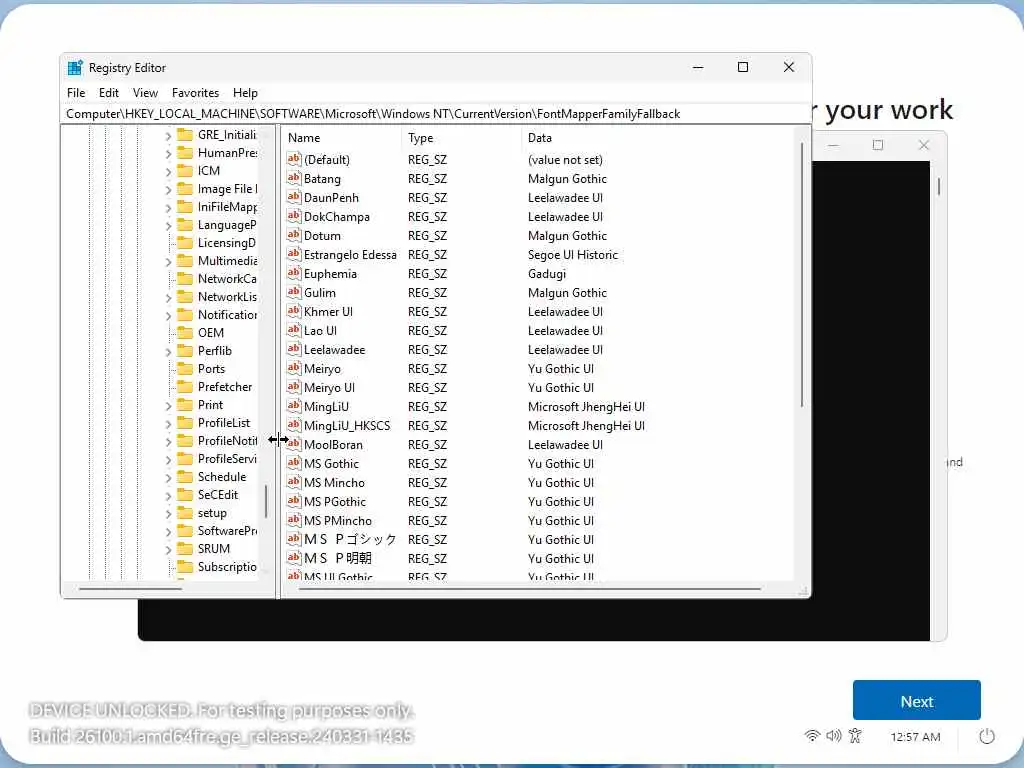The height and width of the screenshot is (768, 1024).
Task: Click the volume speaker icon
Action: pos(833,736)
